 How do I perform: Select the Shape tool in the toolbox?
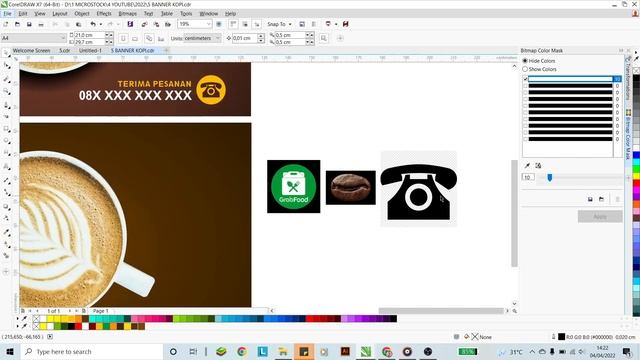(x=6, y=65)
